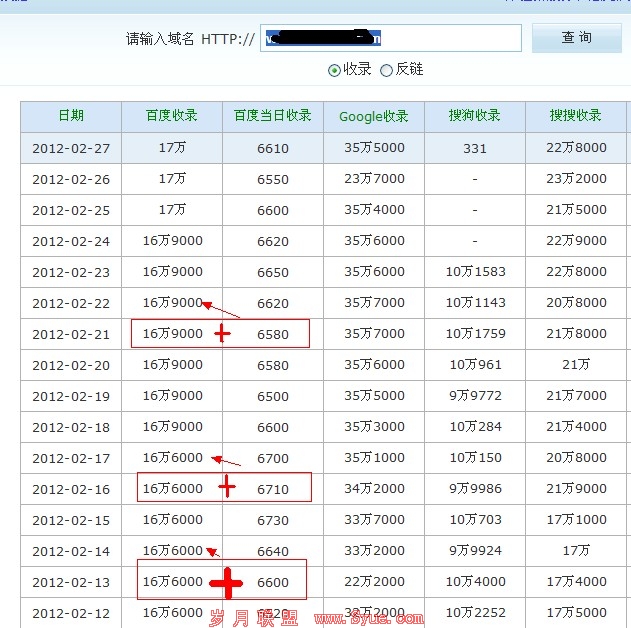Click the 百度当日收录 column header
The image size is (631, 628).
[x=273, y=116]
